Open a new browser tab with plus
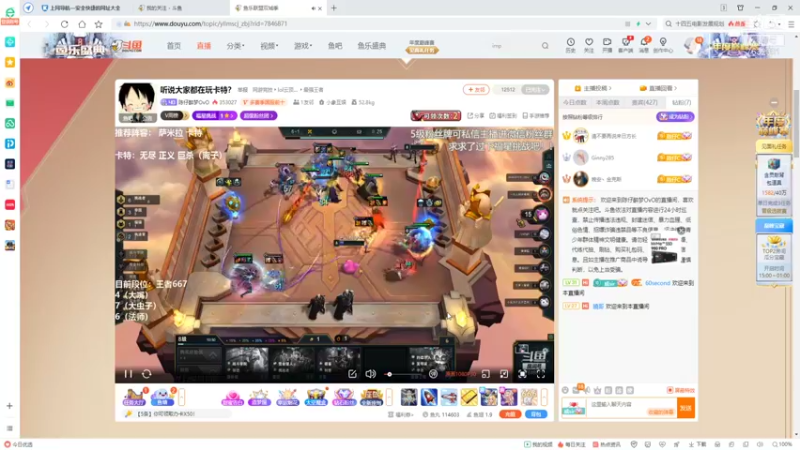 point(334,8)
